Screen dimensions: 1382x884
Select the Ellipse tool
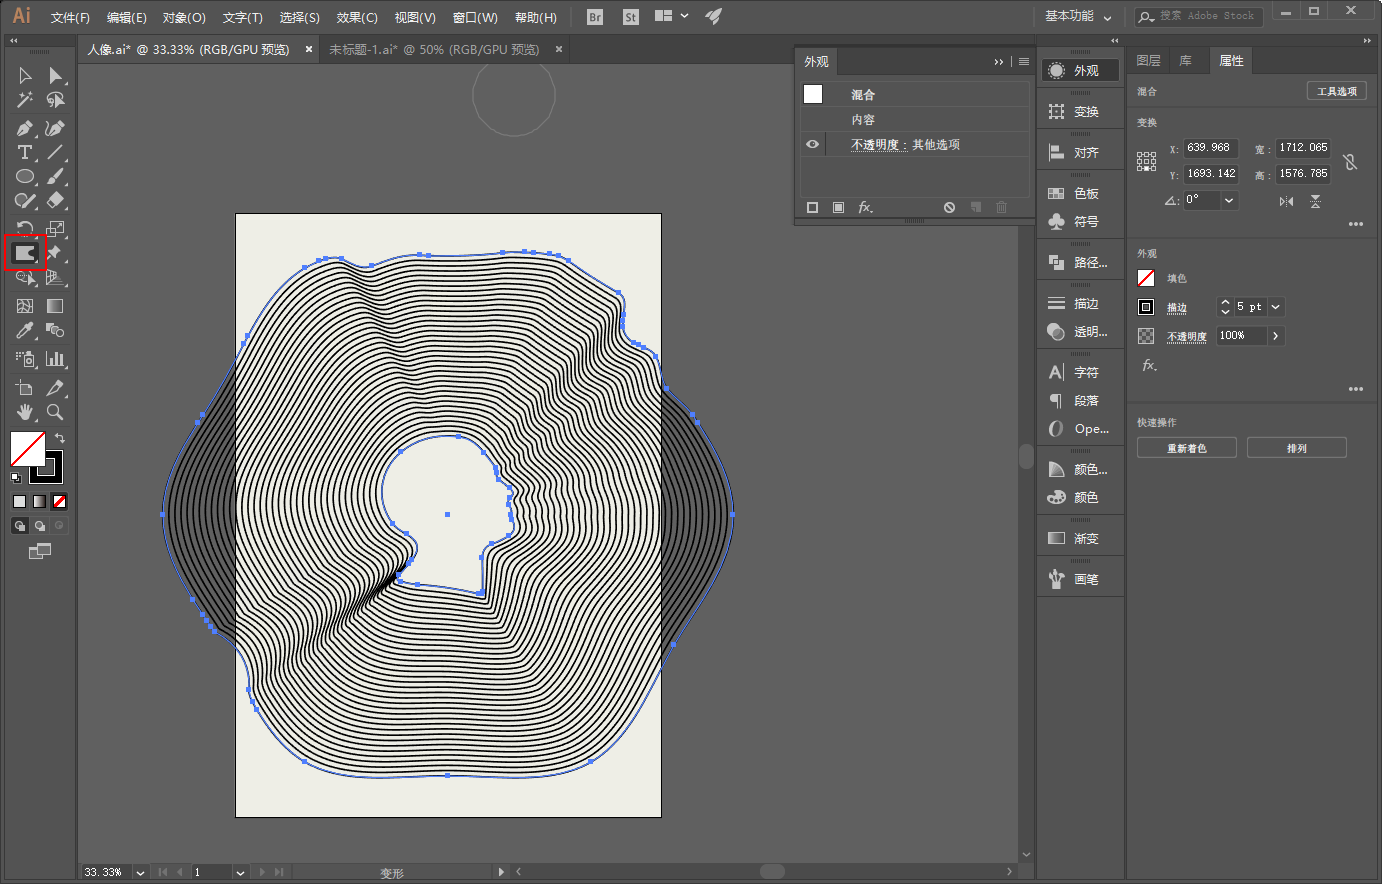point(25,176)
